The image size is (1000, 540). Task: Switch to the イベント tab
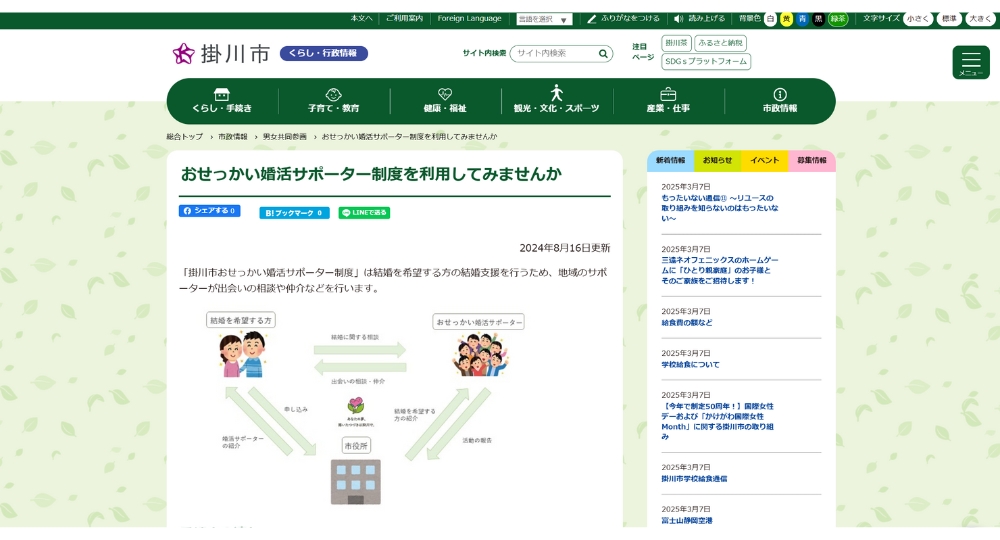click(765, 160)
